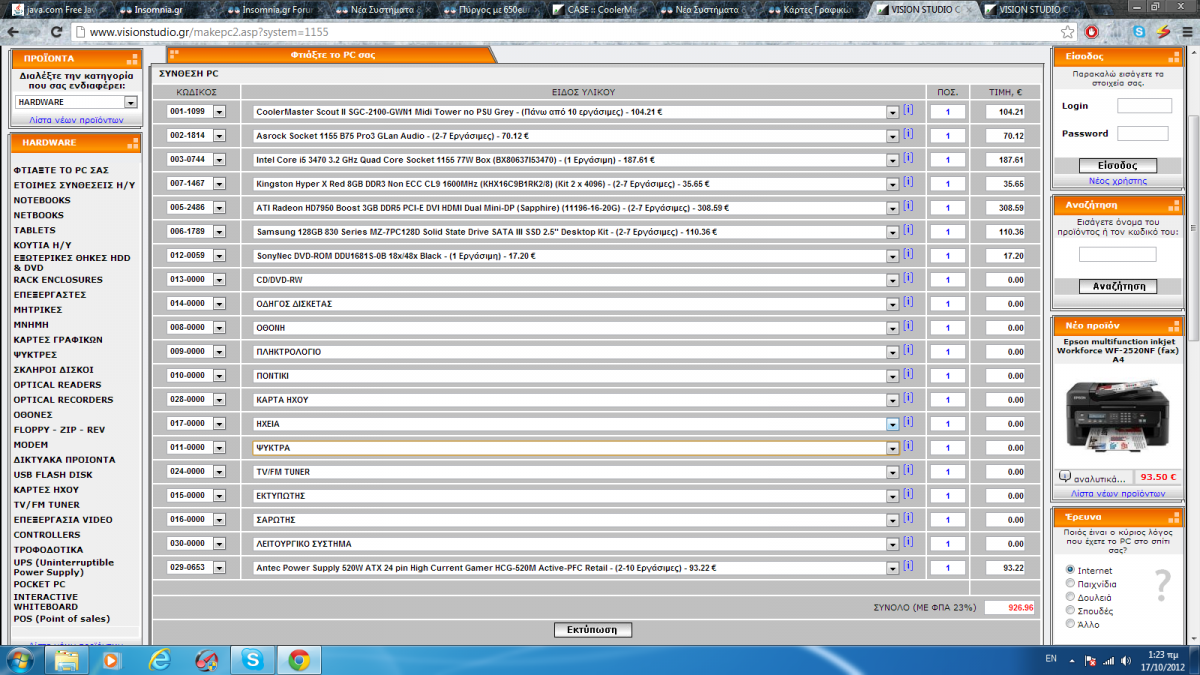
Task: Open ΚΑΡΤΕΣ ΓΡΑΦΙΚΩΝ category in sidebar
Action: (59, 340)
